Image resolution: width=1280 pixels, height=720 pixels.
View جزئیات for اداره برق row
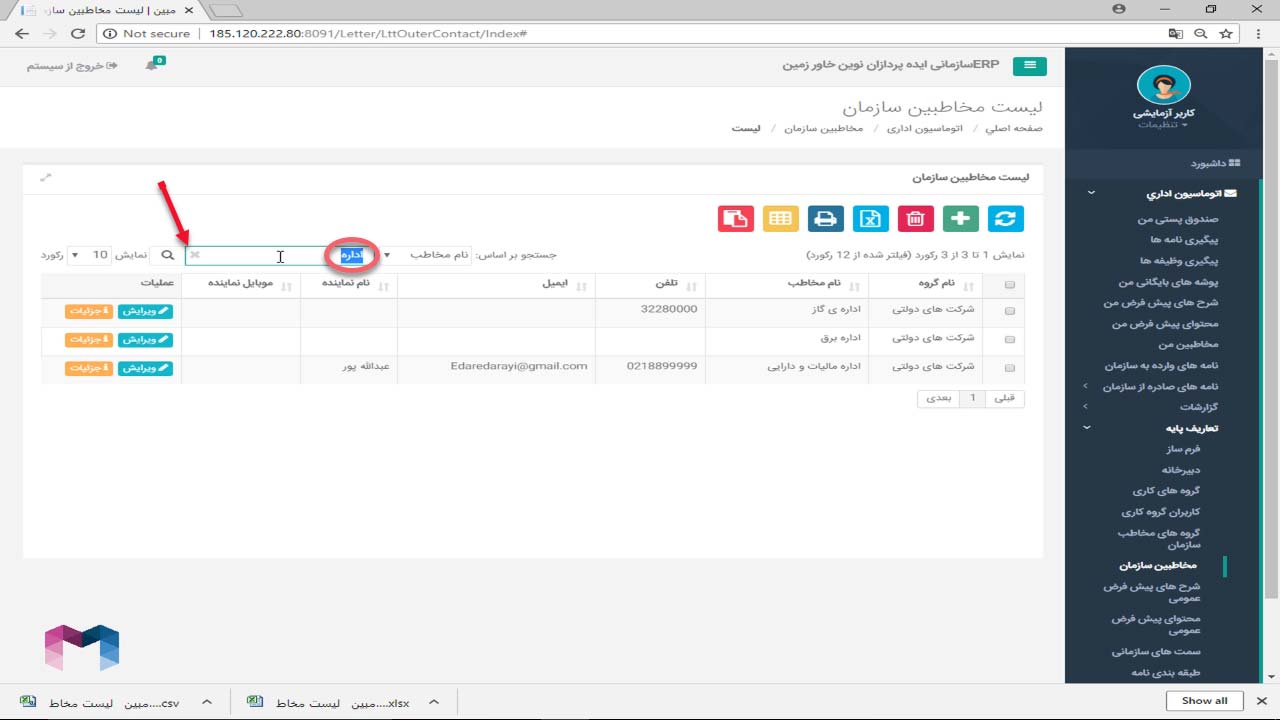point(90,340)
